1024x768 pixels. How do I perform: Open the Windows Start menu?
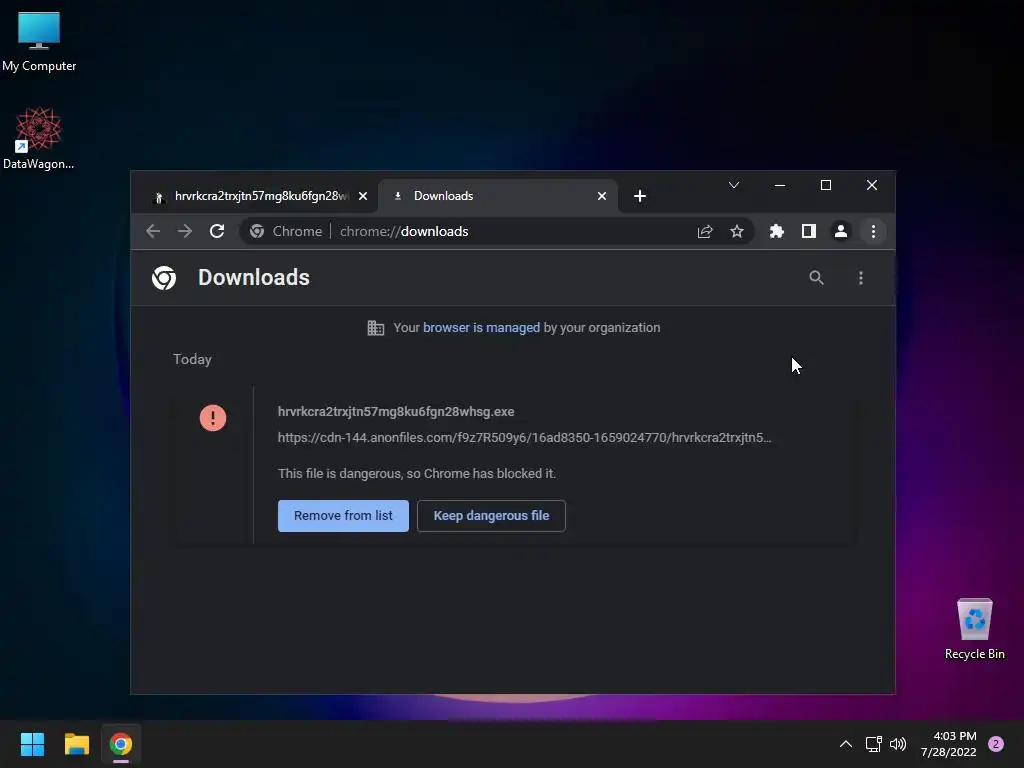coord(32,744)
